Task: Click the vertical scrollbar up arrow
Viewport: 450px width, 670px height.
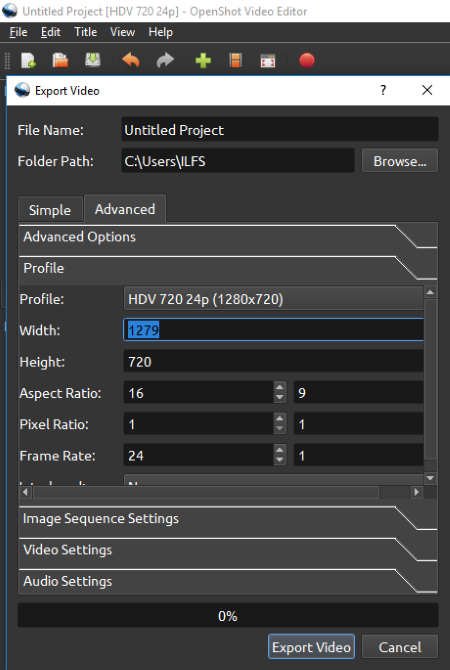Action: (430, 293)
